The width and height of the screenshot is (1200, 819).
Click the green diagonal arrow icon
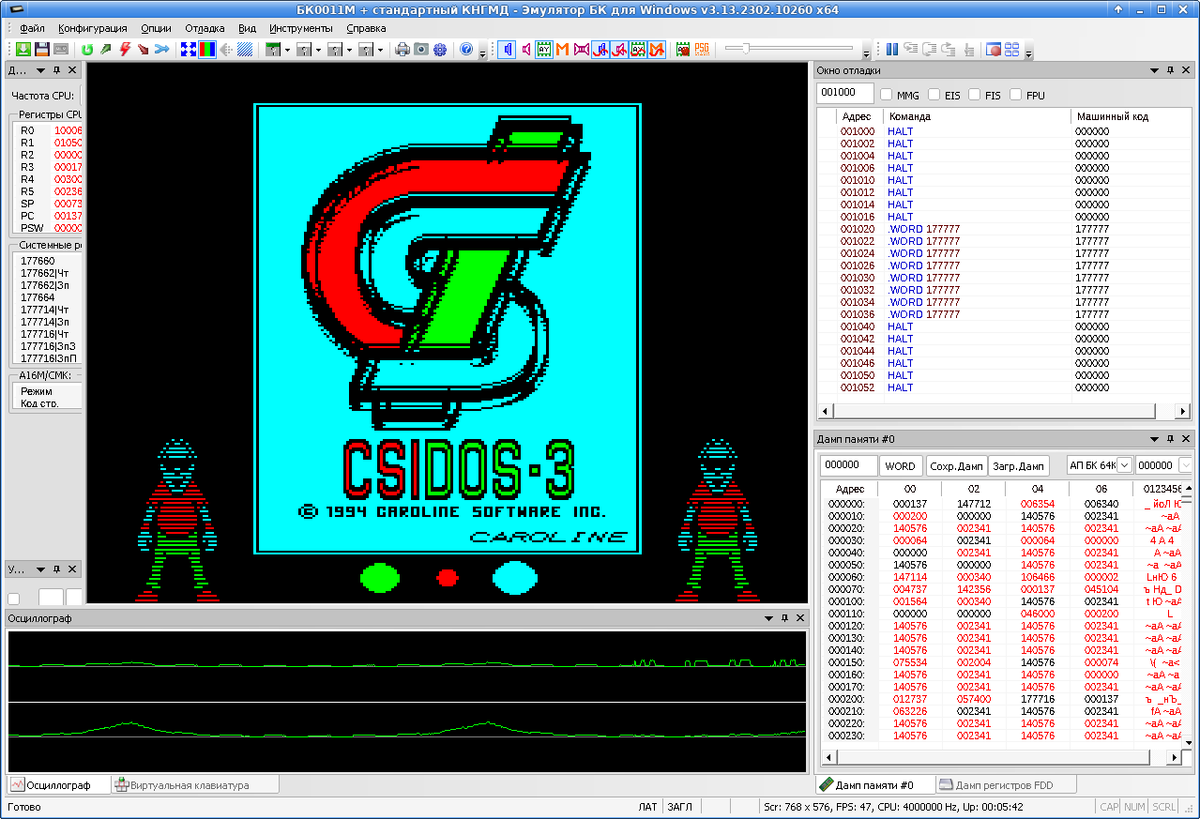[106, 49]
